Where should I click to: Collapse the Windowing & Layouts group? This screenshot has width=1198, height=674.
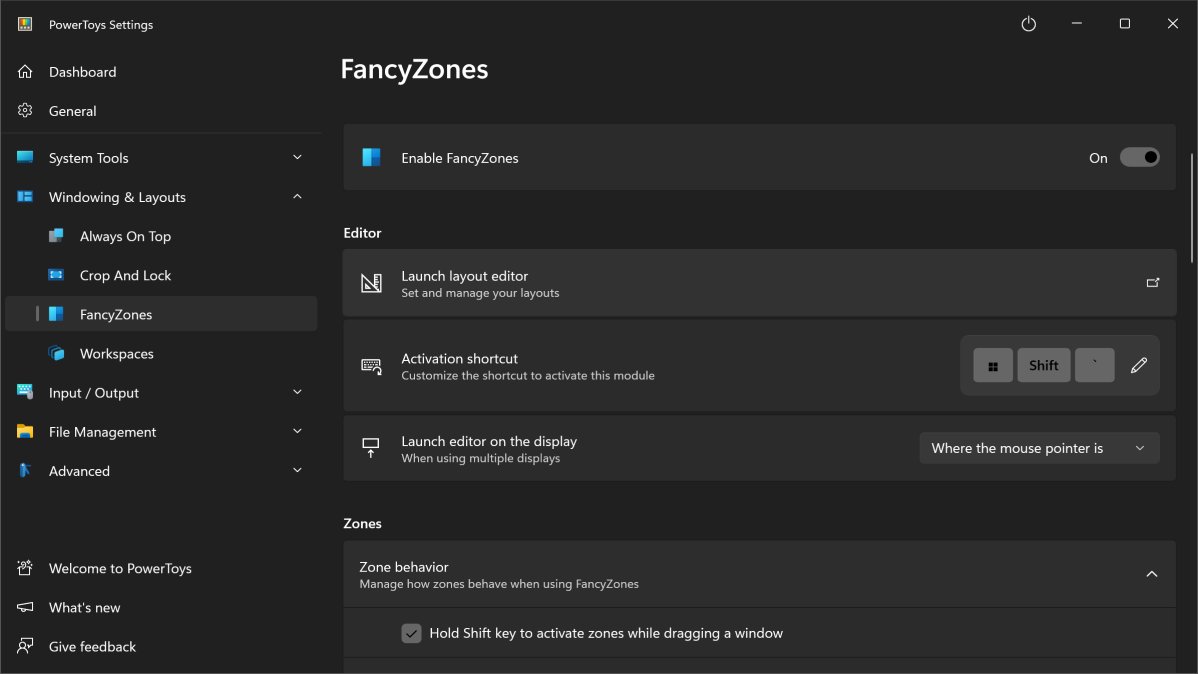tap(297, 197)
